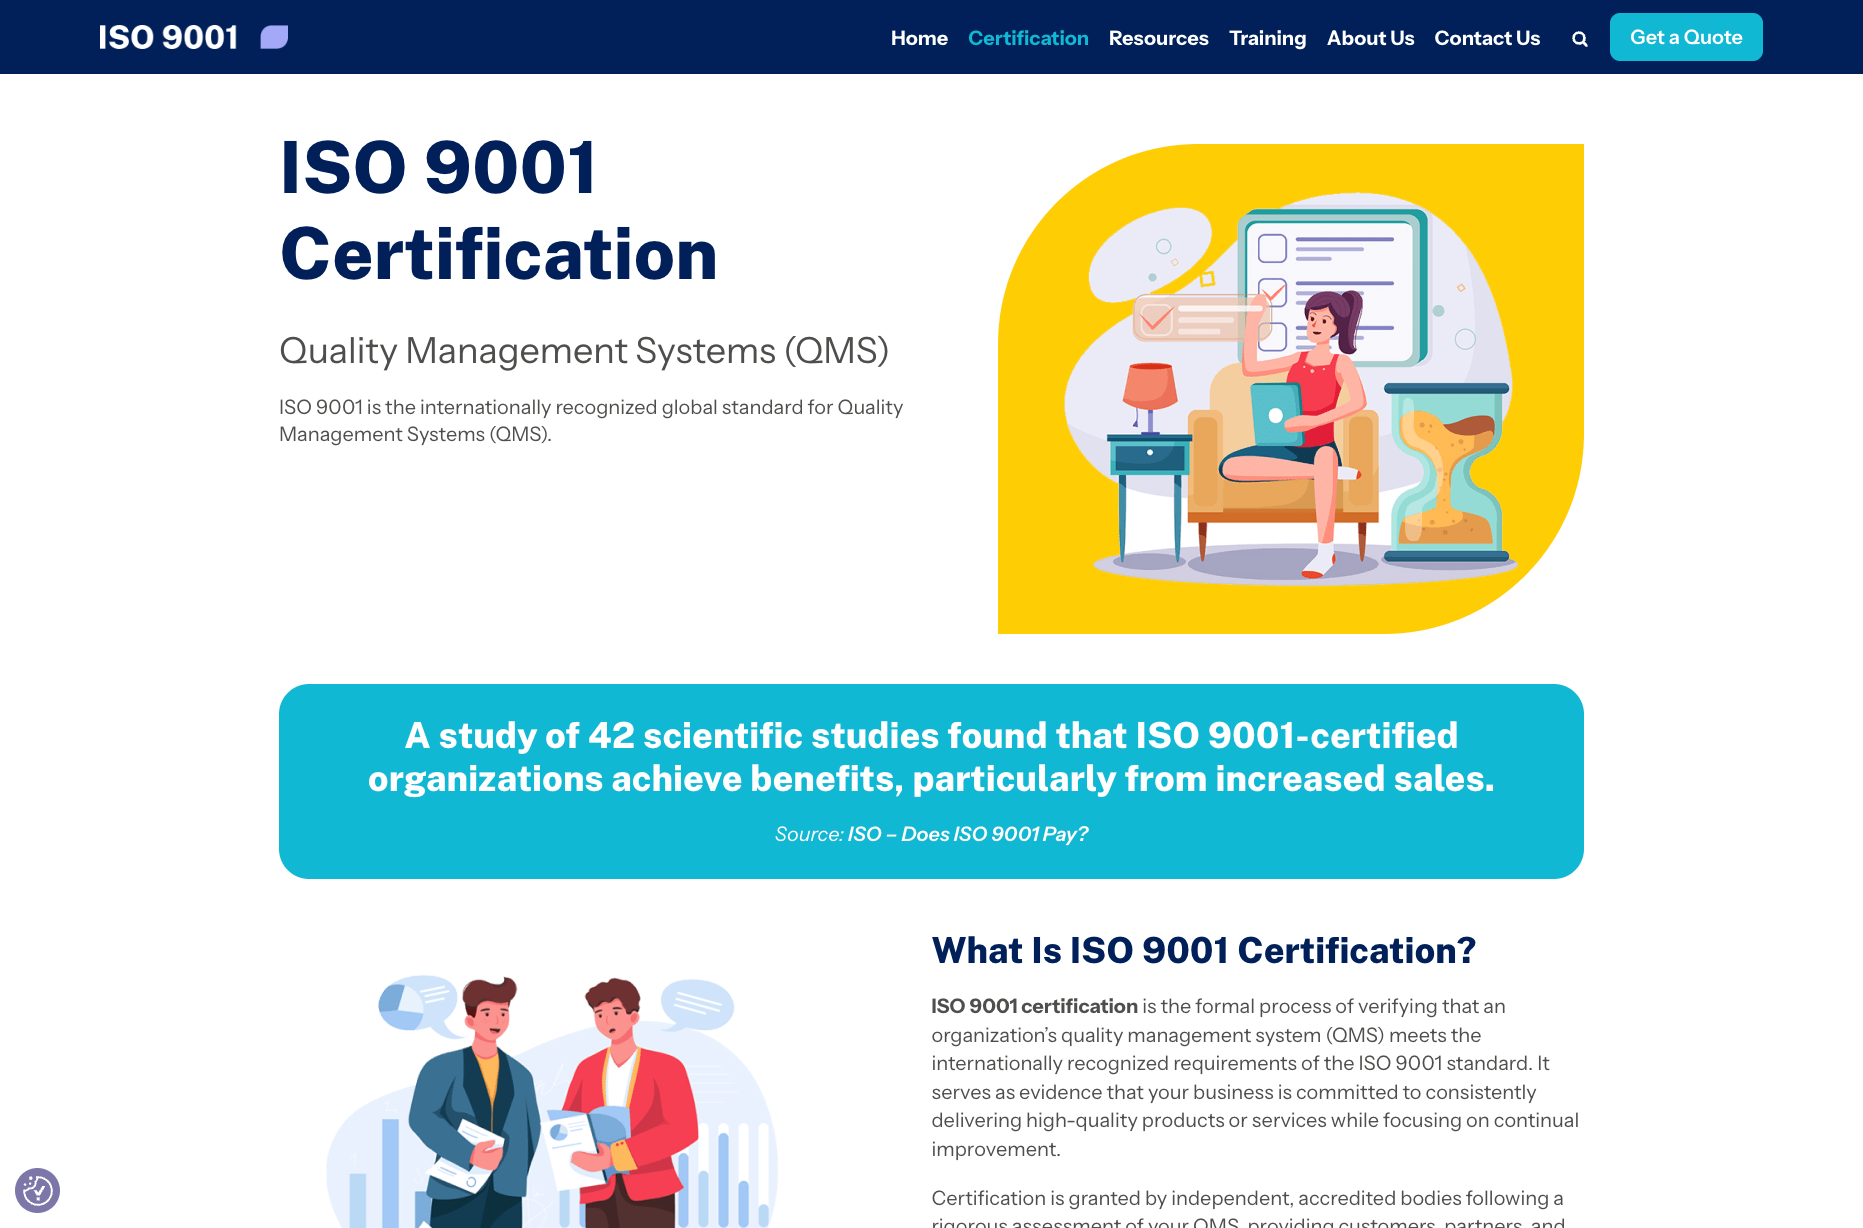This screenshot has width=1863, height=1228.
Task: Click the 'What Is ISO 9001 Certification?' heading
Action: (1203, 950)
